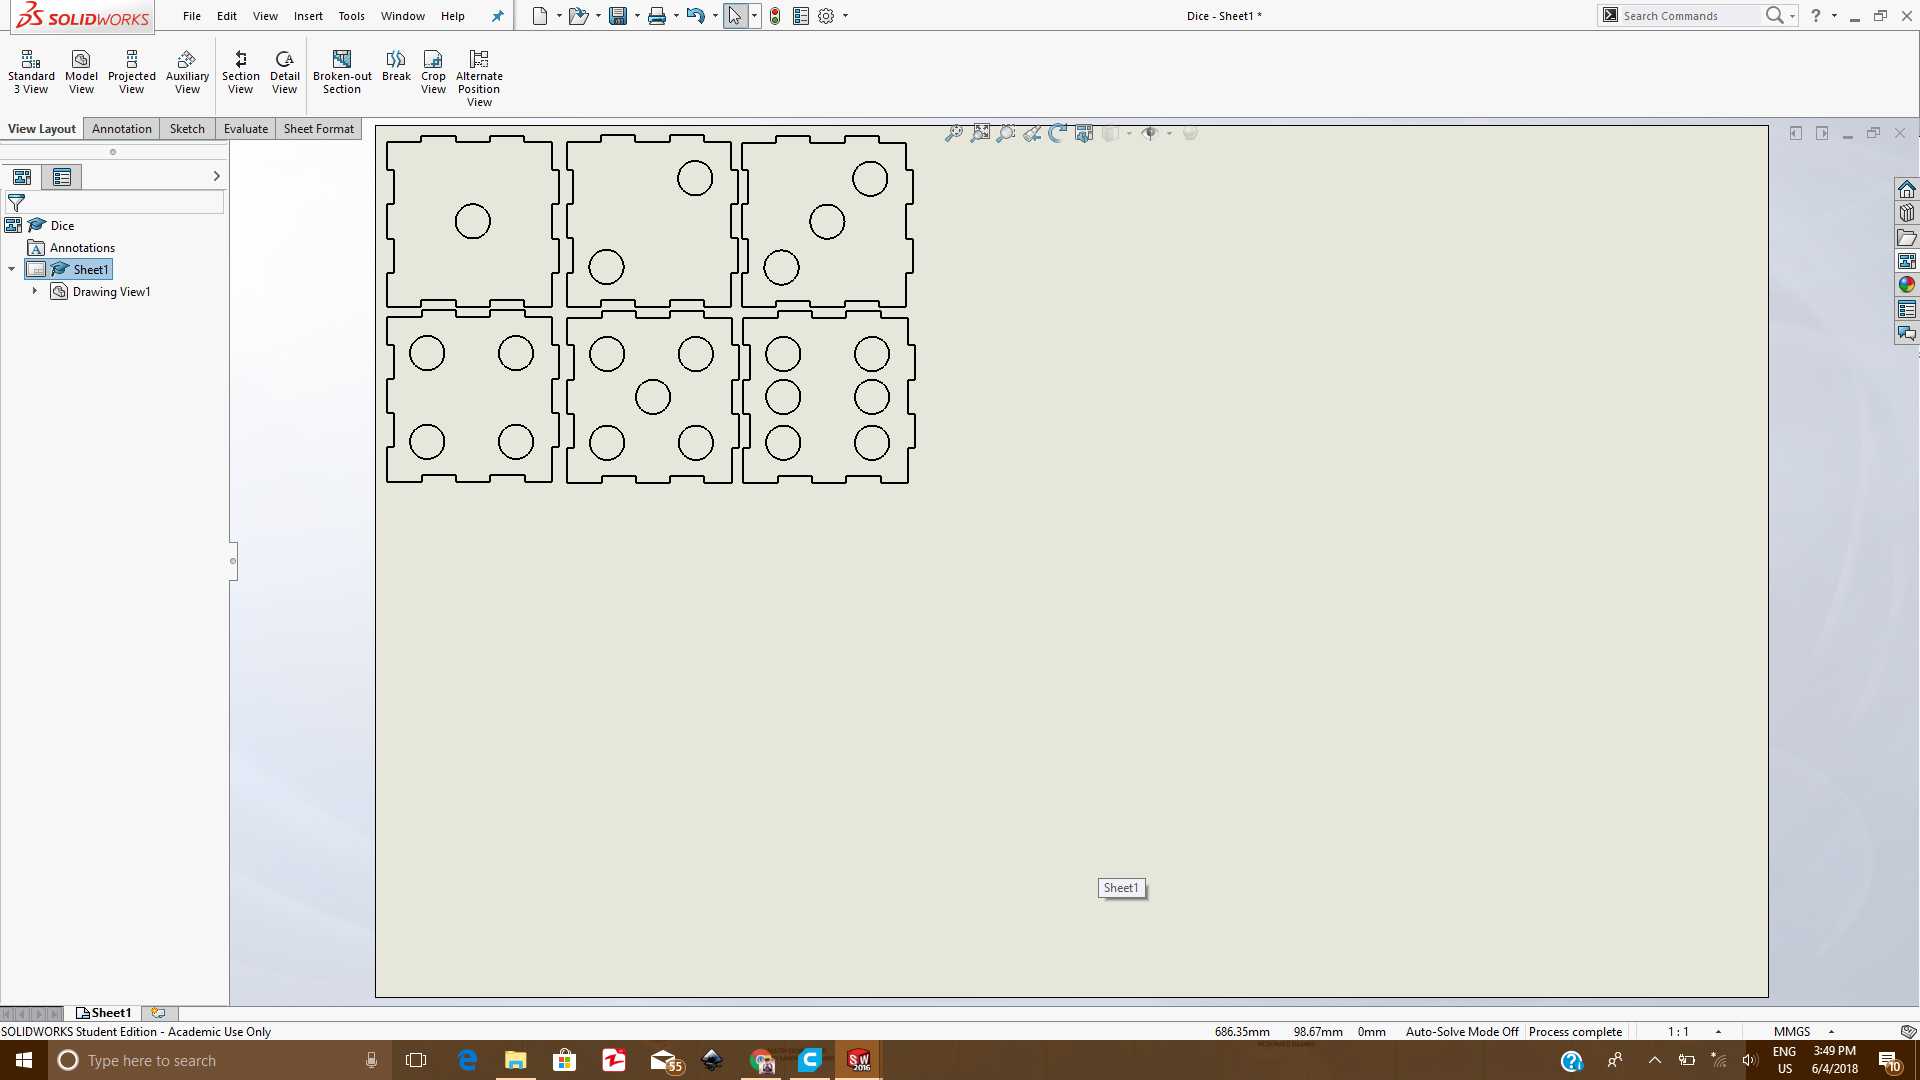Open the Save dropdown arrow
The width and height of the screenshot is (1920, 1080).
tap(637, 16)
